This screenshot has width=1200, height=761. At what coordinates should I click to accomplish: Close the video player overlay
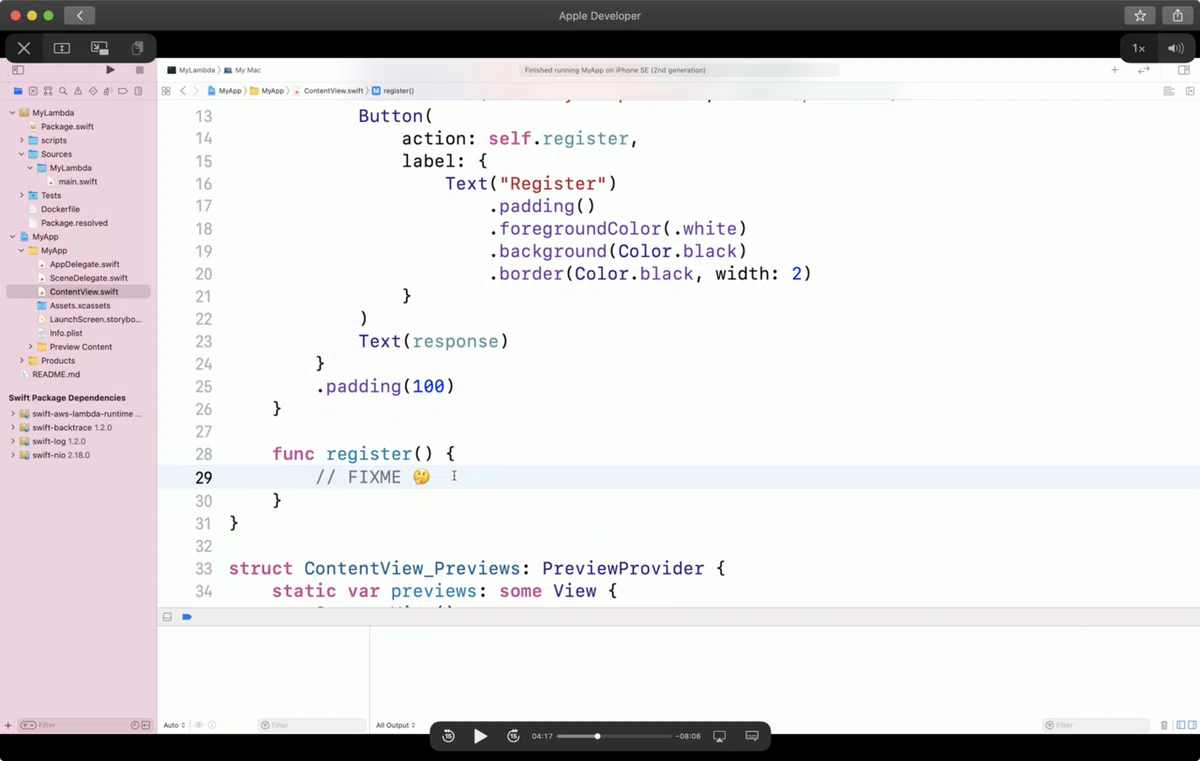tap(24, 48)
